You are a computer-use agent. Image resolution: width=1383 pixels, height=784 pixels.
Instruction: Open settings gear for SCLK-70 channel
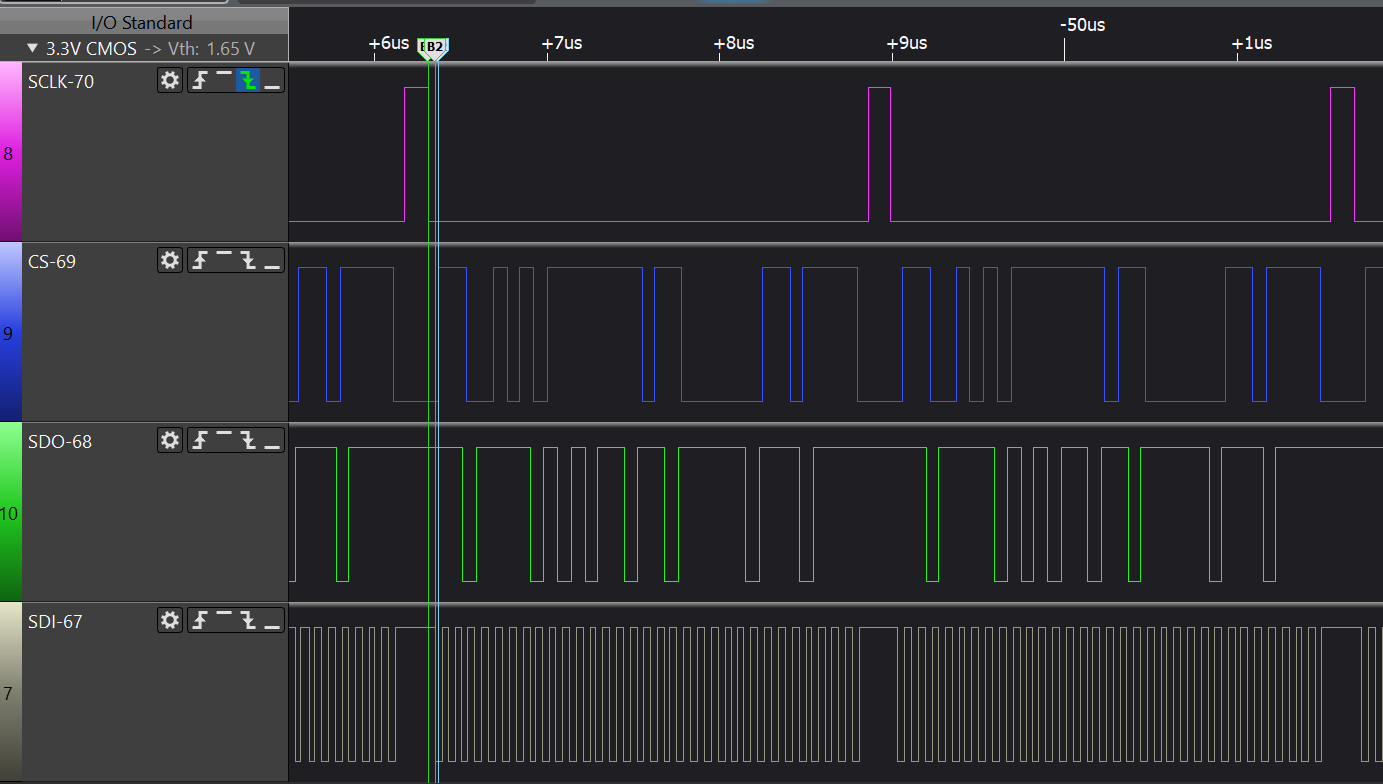[x=170, y=81]
